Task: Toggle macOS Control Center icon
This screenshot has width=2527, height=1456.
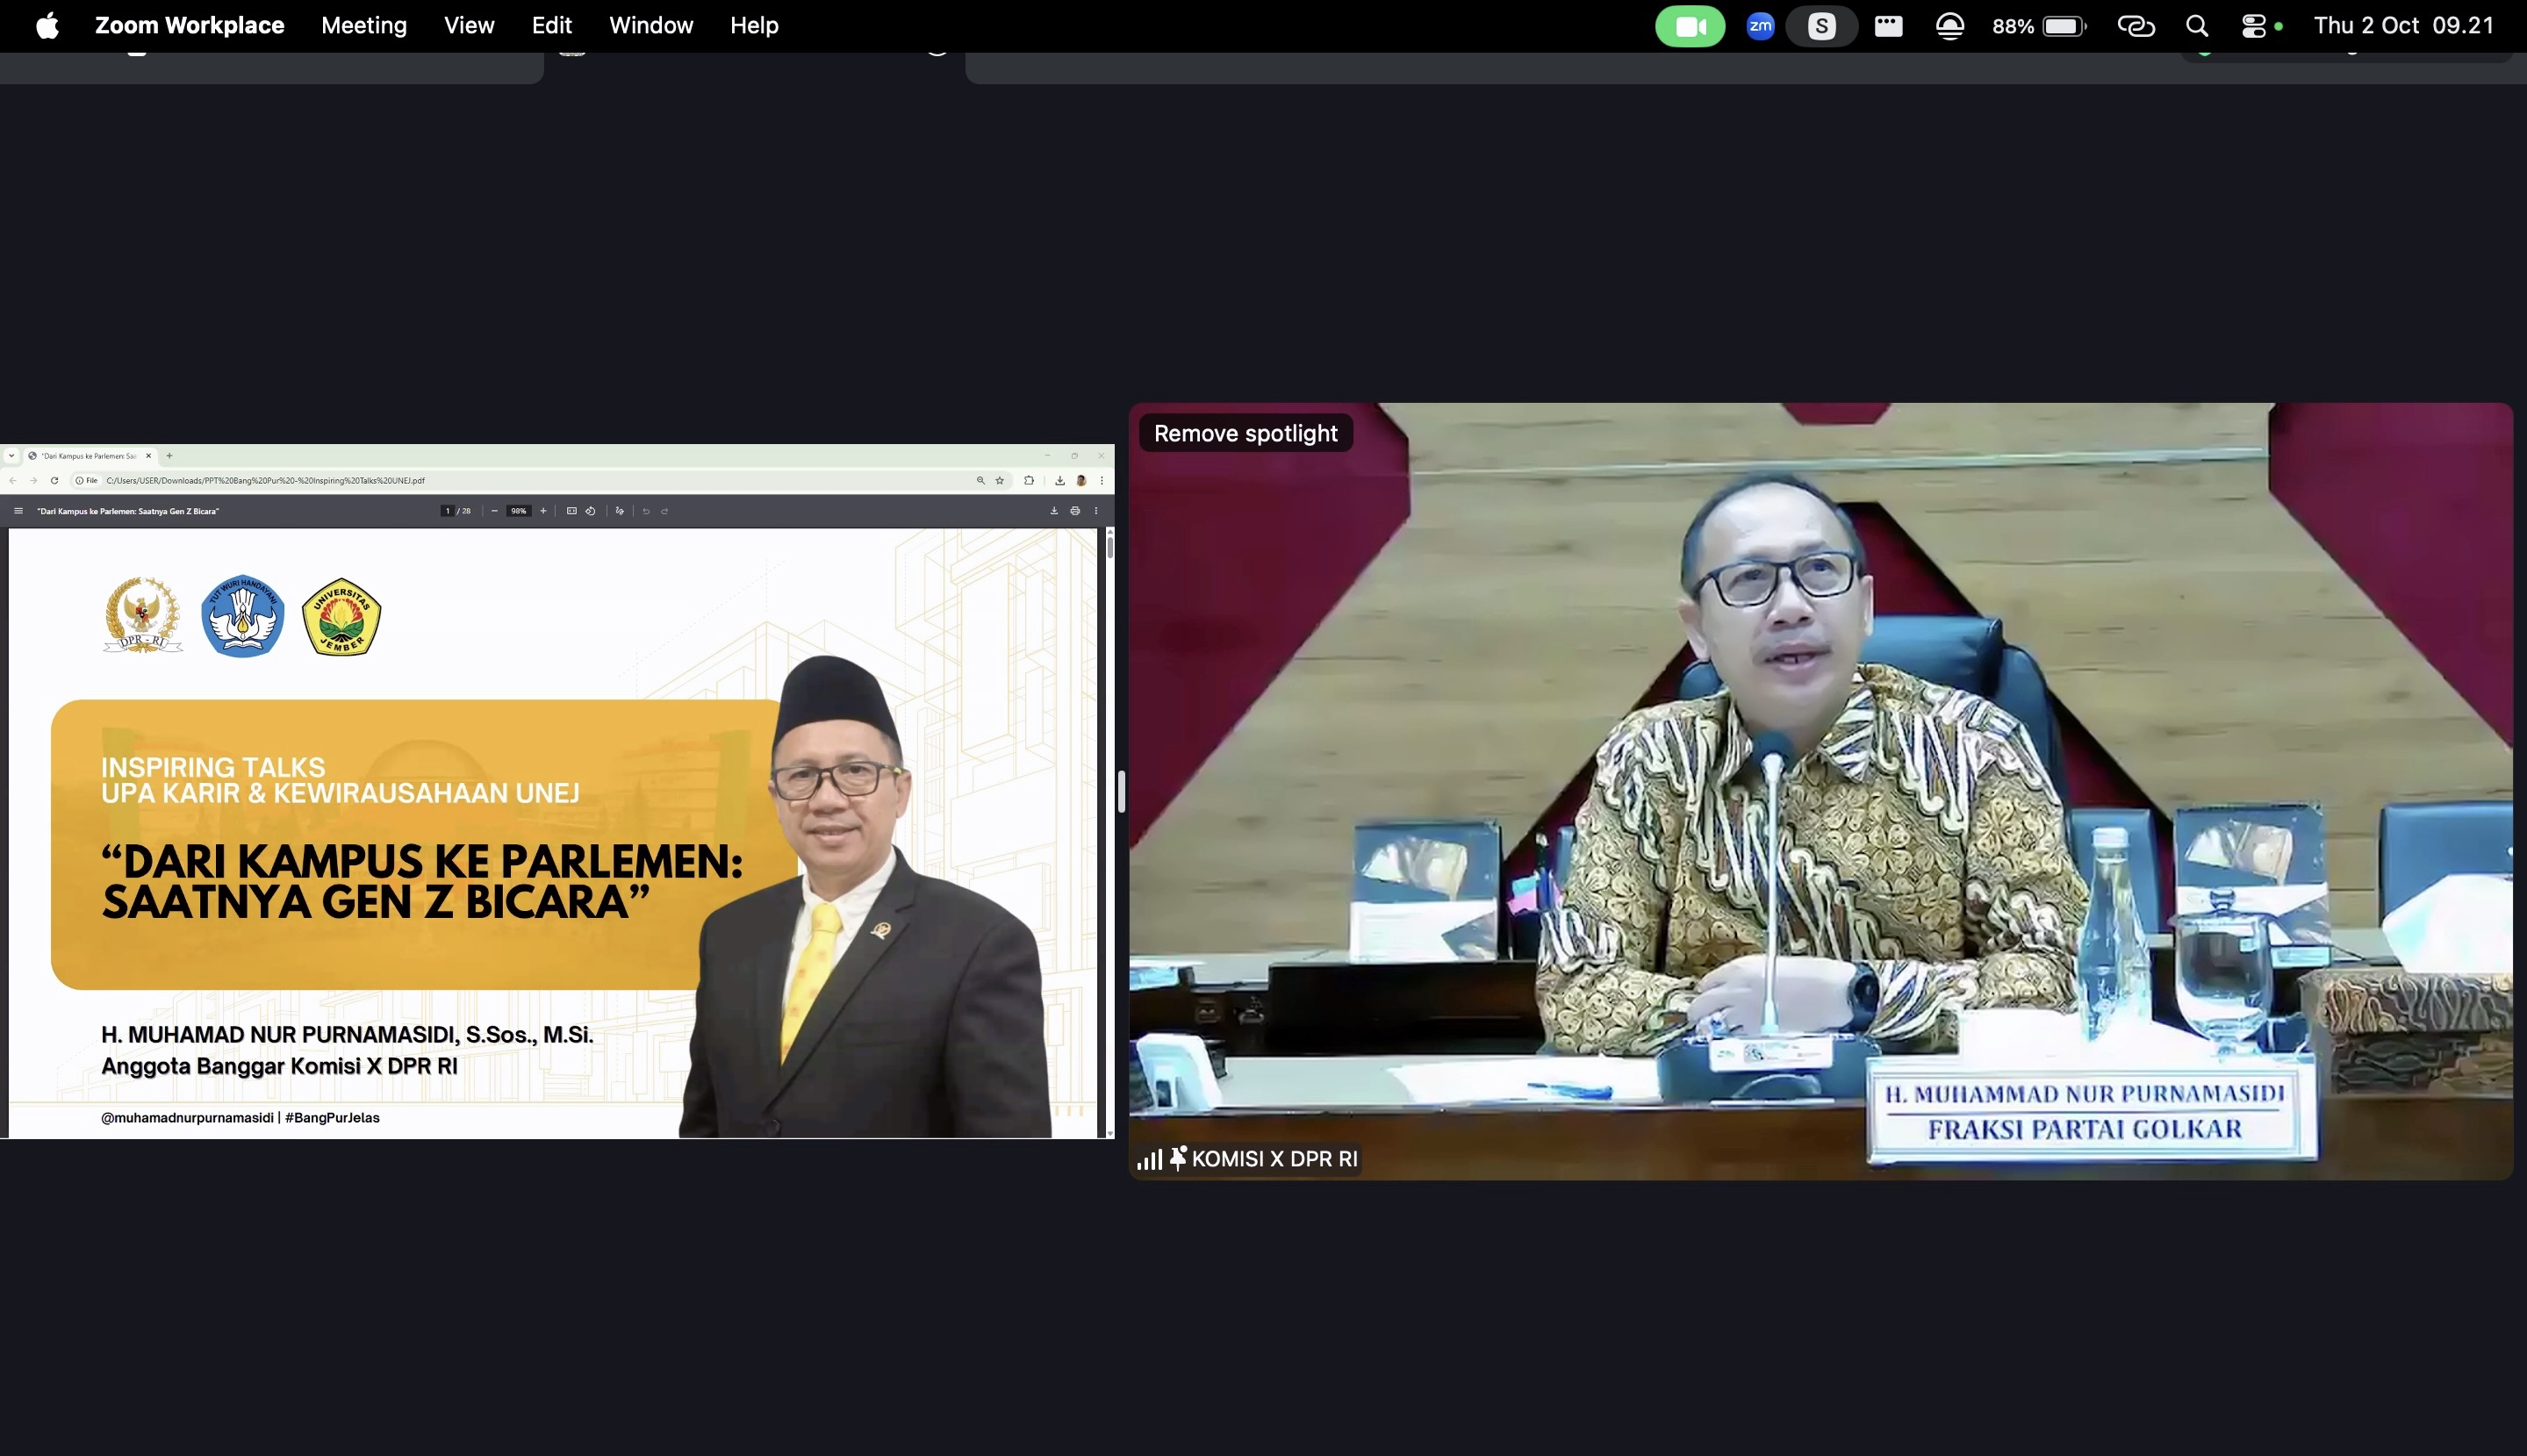Action: coord(2253,26)
